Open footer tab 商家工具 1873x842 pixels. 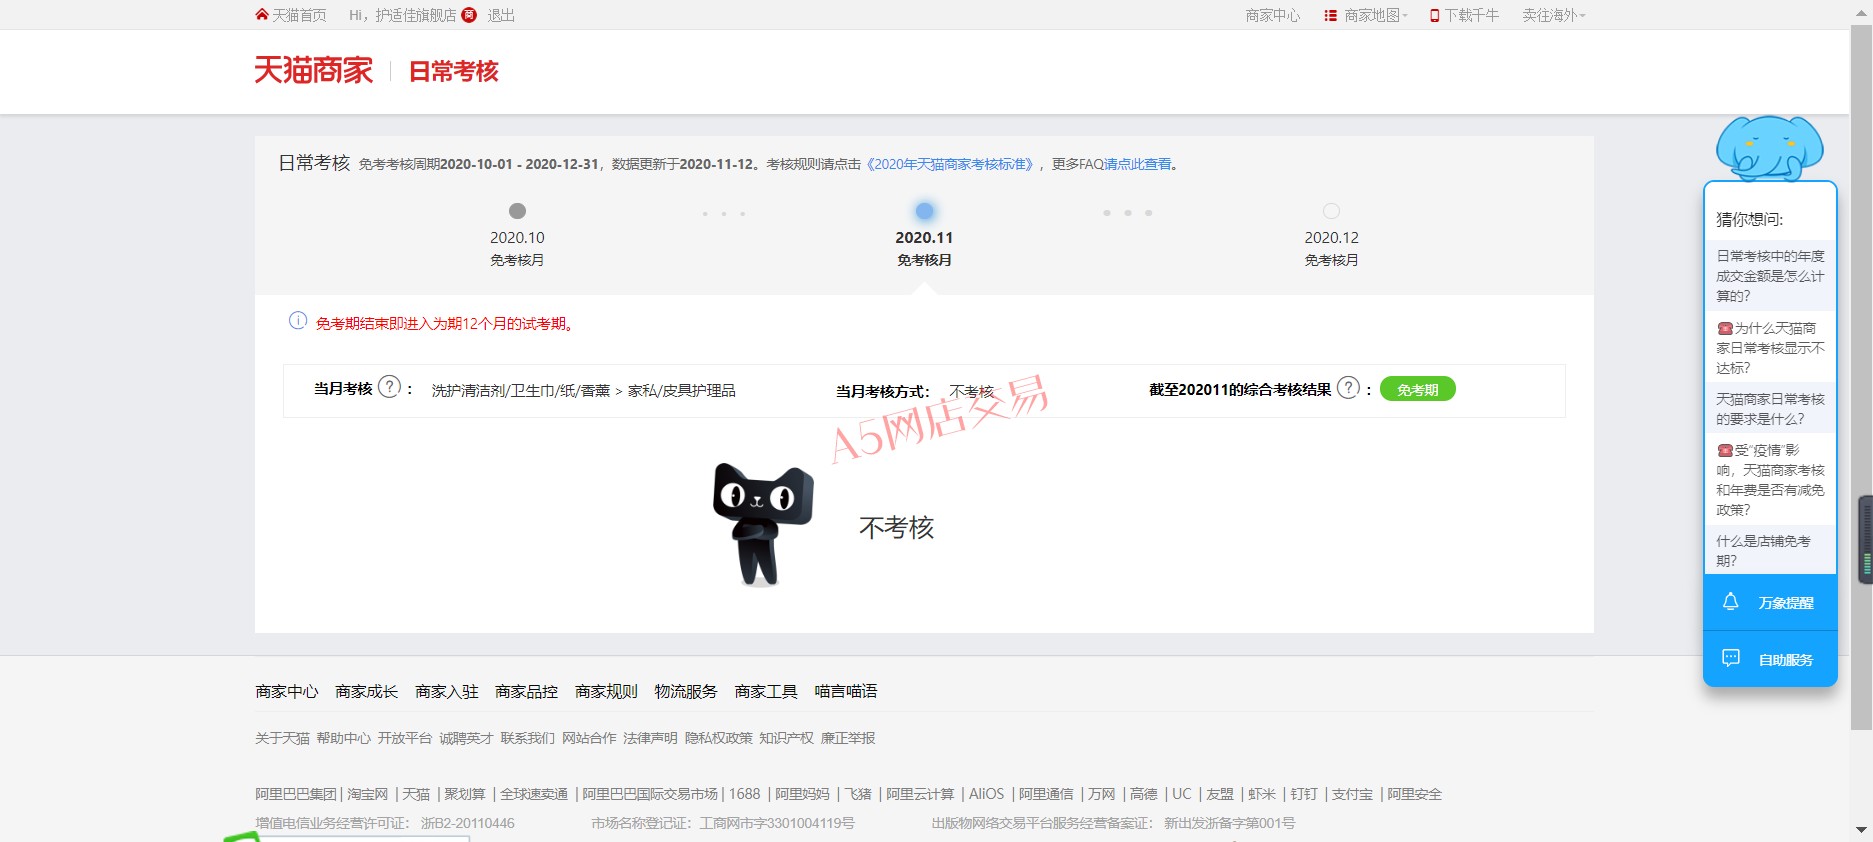point(766,691)
